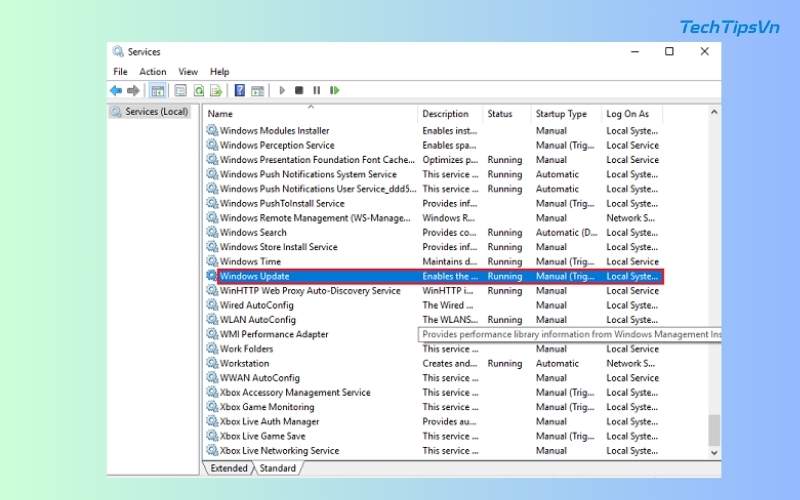Switch to the Extended tab

coord(229,468)
